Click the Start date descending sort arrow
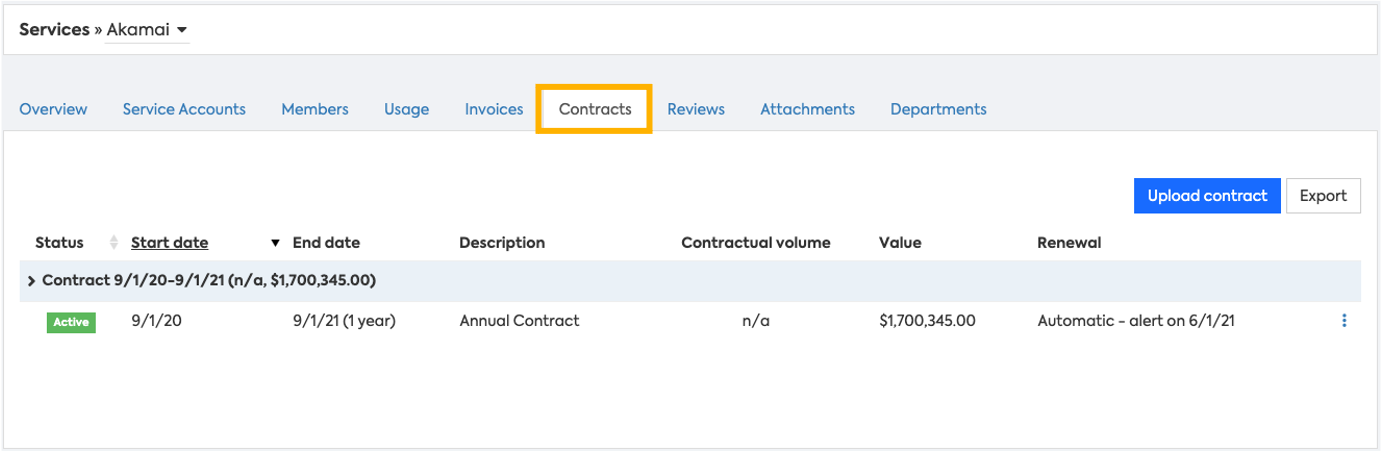The height and width of the screenshot is (452, 1381). [275, 243]
